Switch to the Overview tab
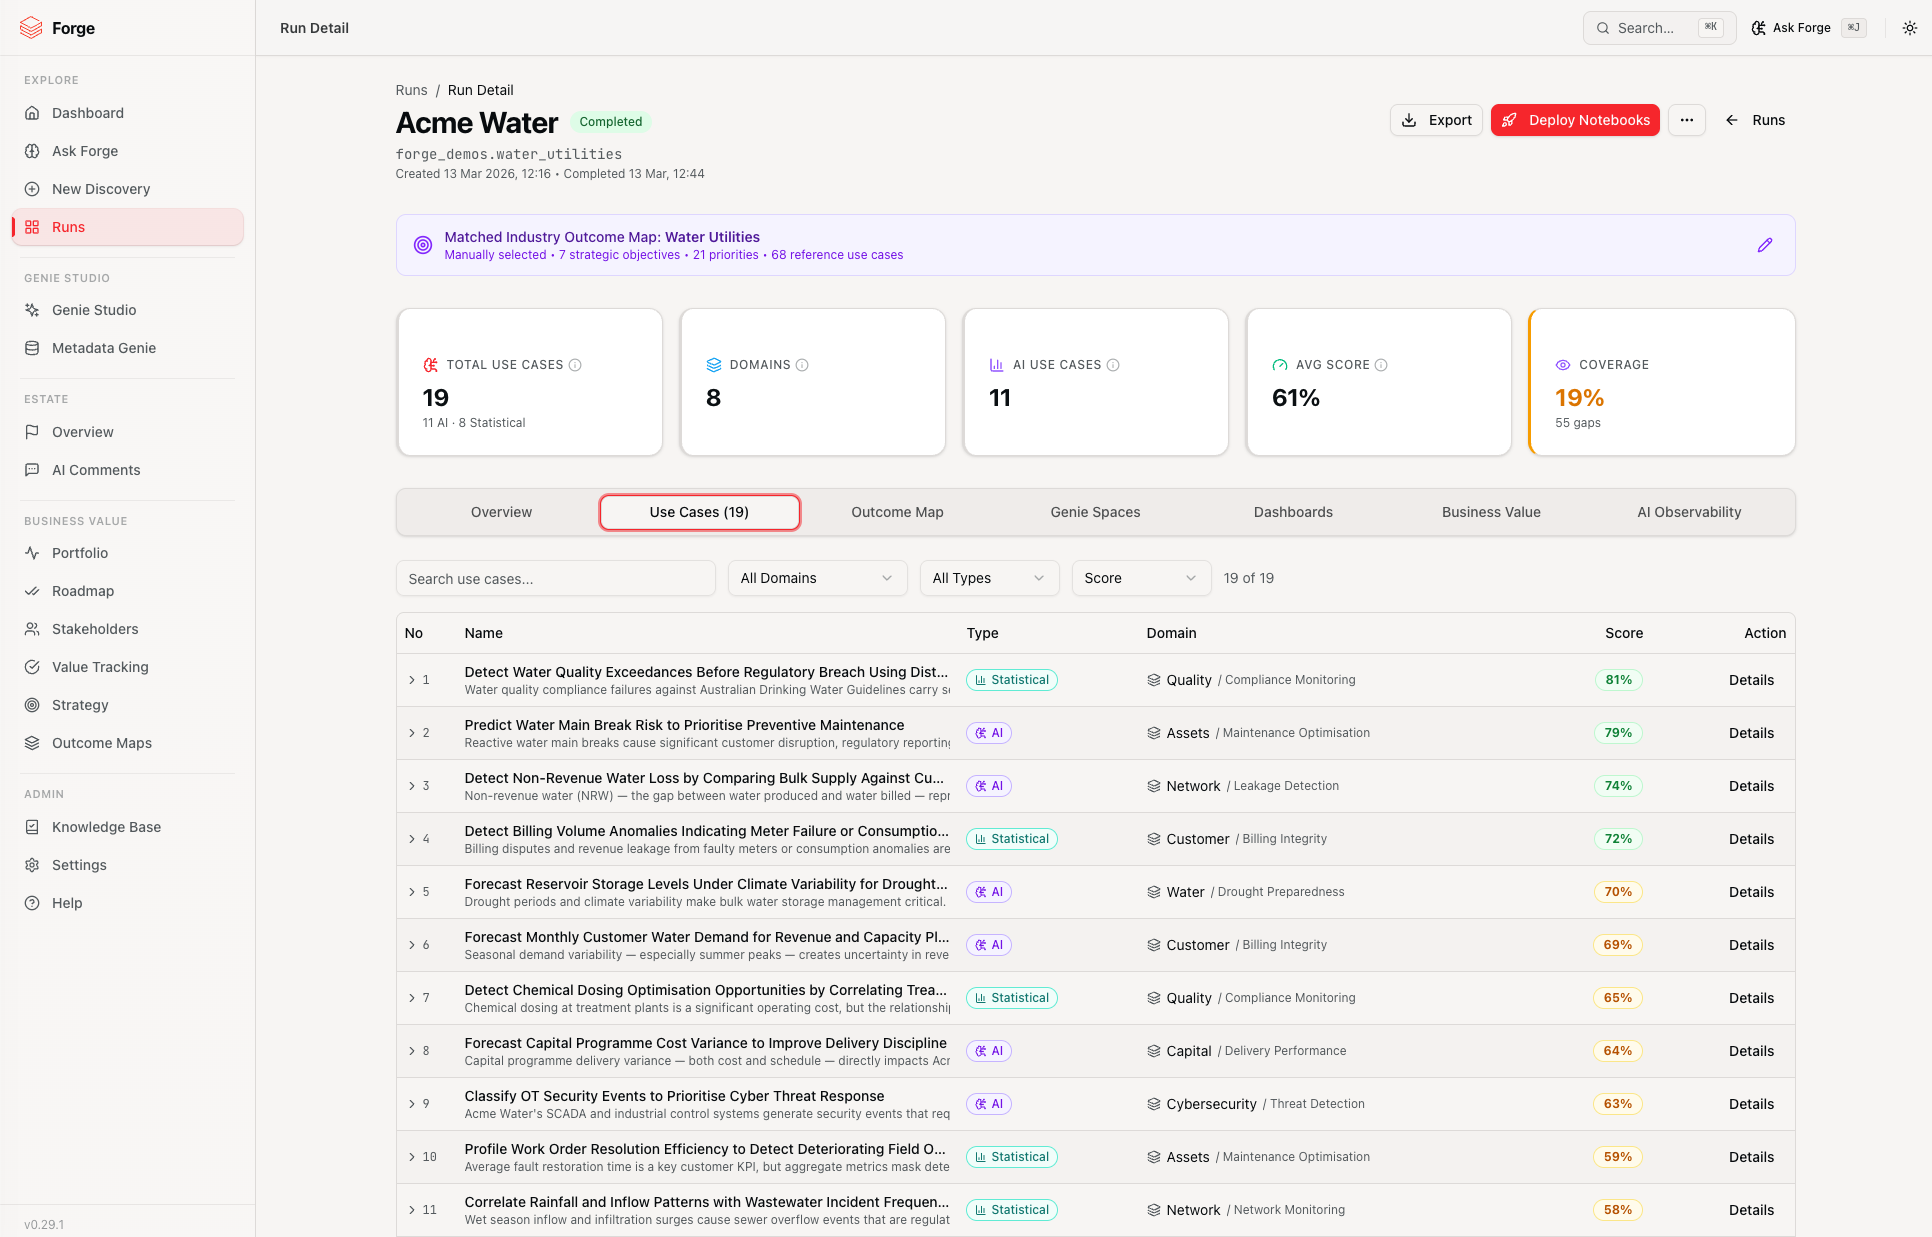This screenshot has height=1237, width=1932. point(501,512)
